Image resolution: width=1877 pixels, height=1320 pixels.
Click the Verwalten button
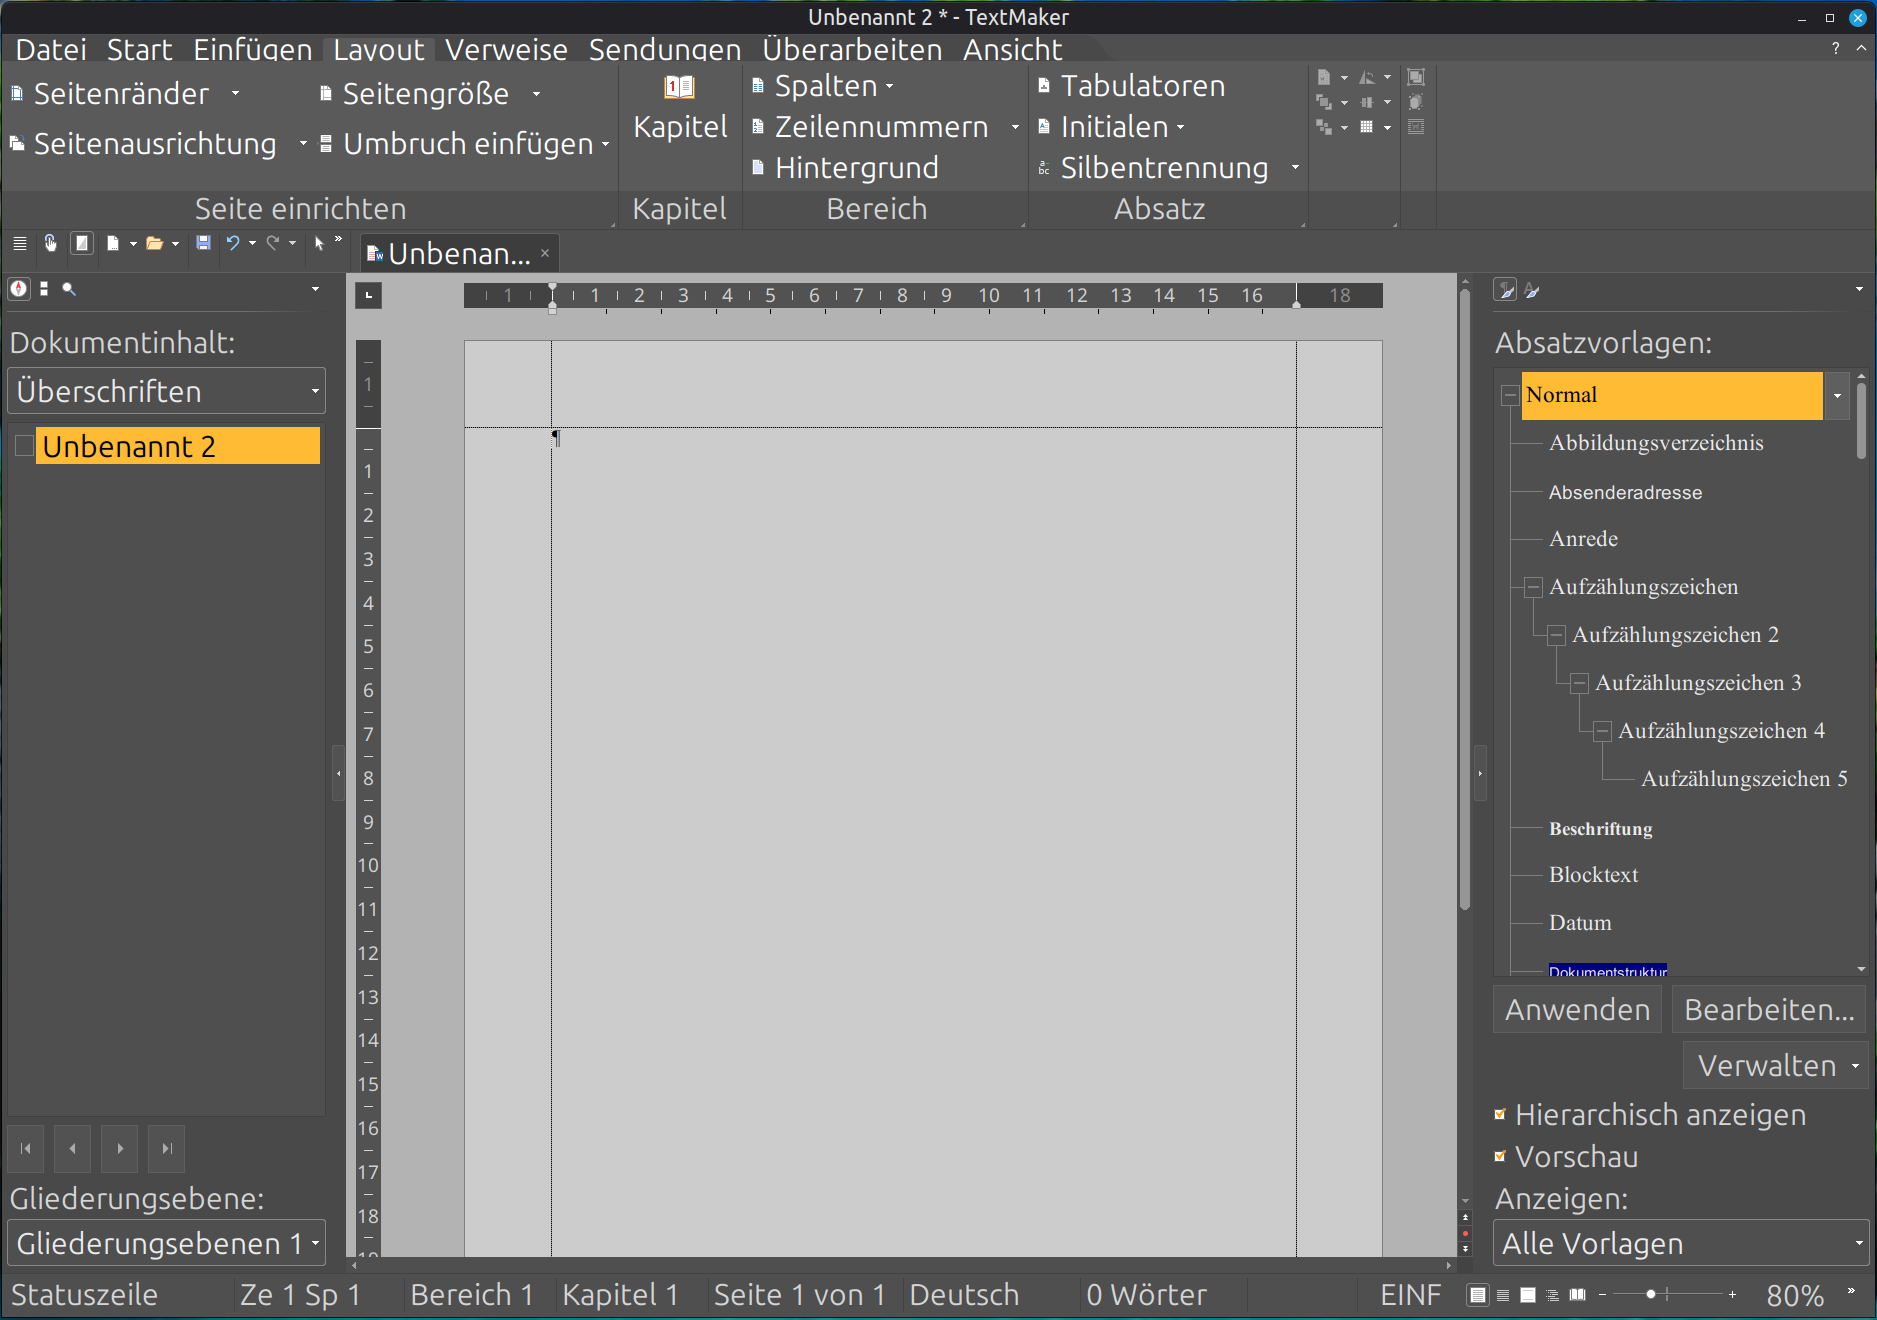coord(1776,1065)
